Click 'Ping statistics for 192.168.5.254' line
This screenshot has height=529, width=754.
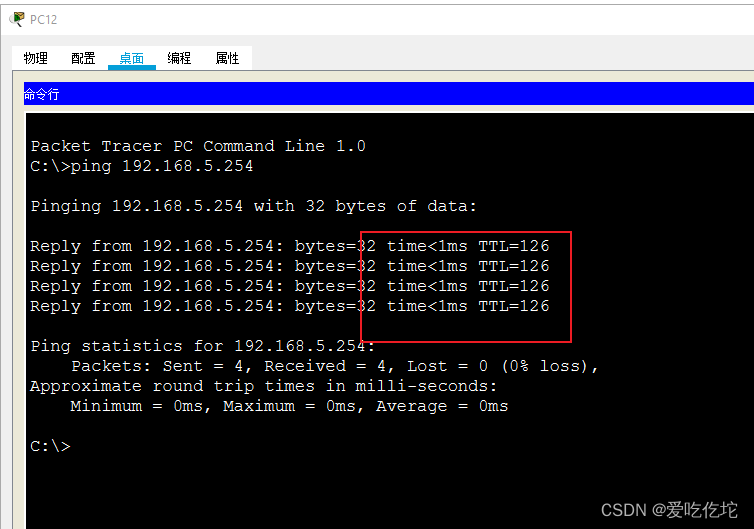pos(202,346)
